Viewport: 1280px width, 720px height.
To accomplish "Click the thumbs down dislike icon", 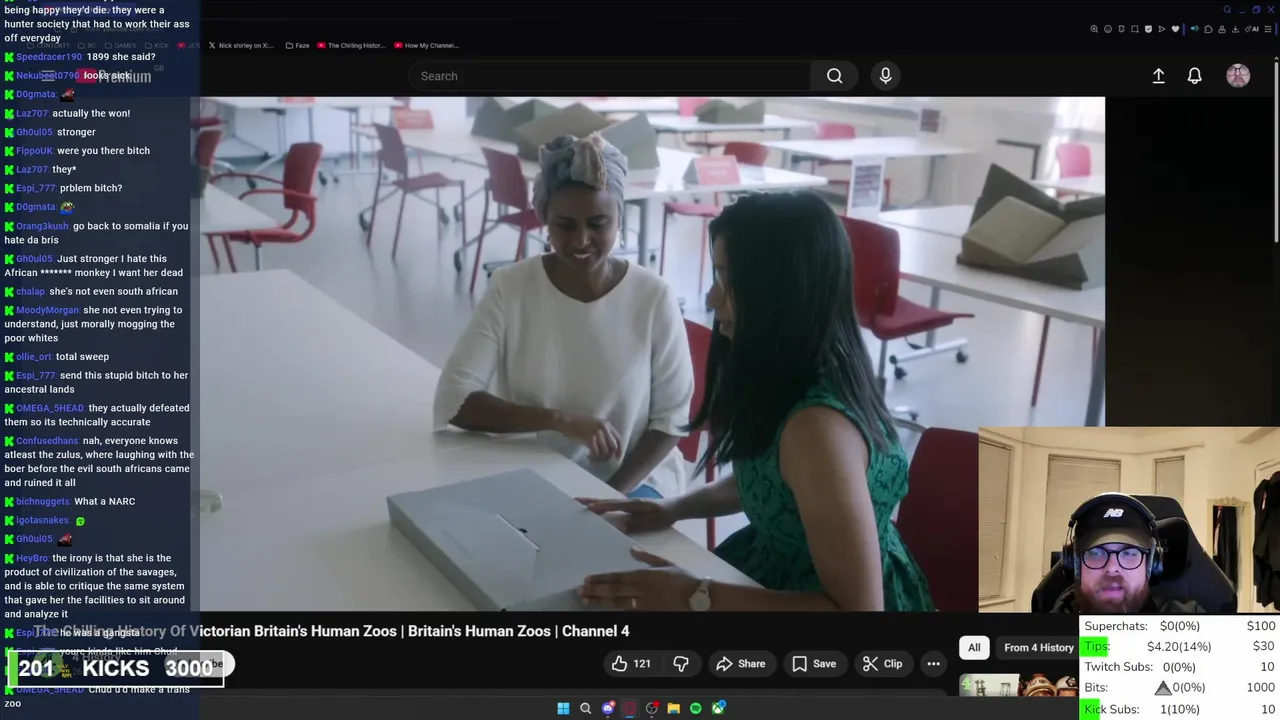I will coord(681,663).
